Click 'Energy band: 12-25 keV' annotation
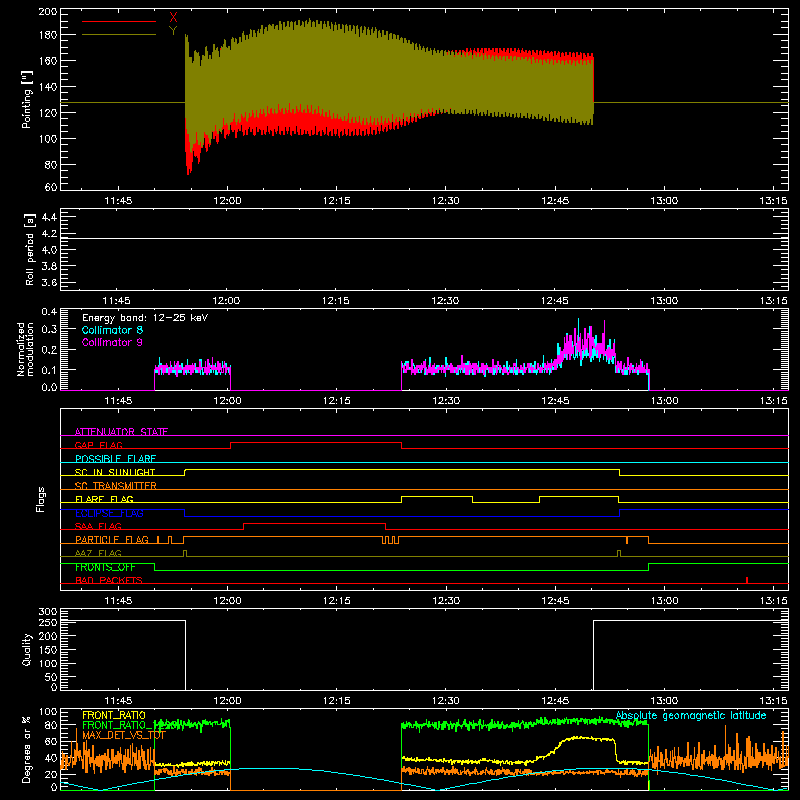 [x=145, y=318]
